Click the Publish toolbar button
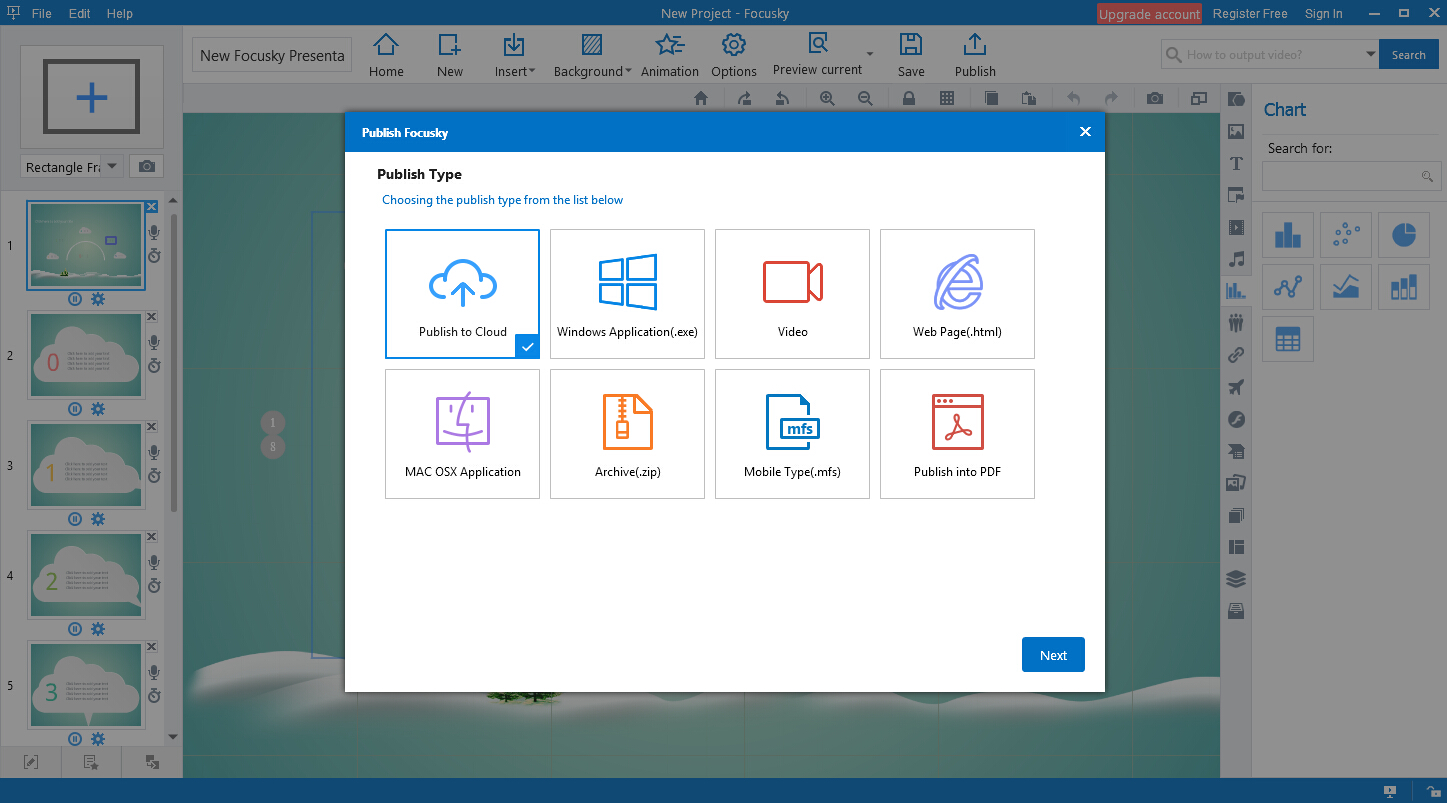 point(975,55)
